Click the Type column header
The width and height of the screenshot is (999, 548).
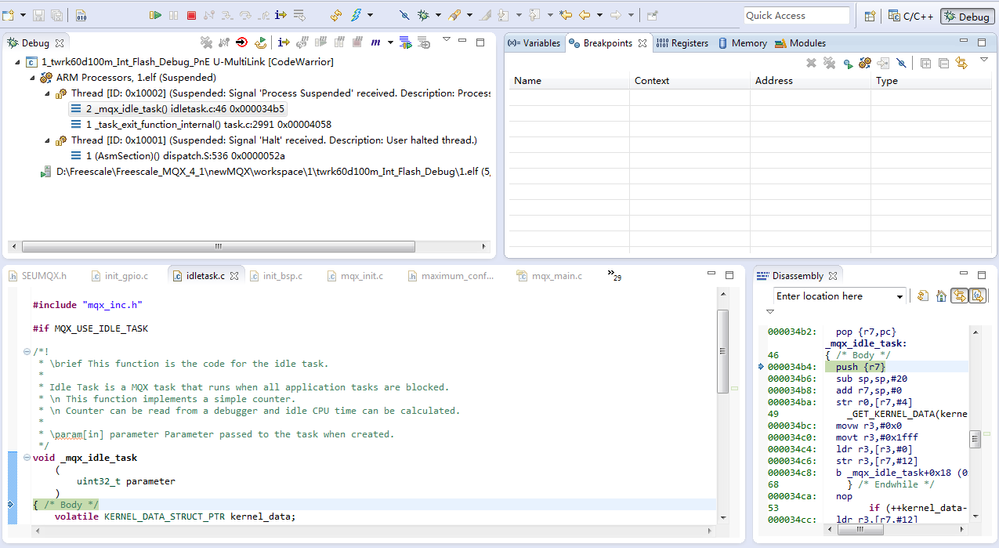click(930, 81)
